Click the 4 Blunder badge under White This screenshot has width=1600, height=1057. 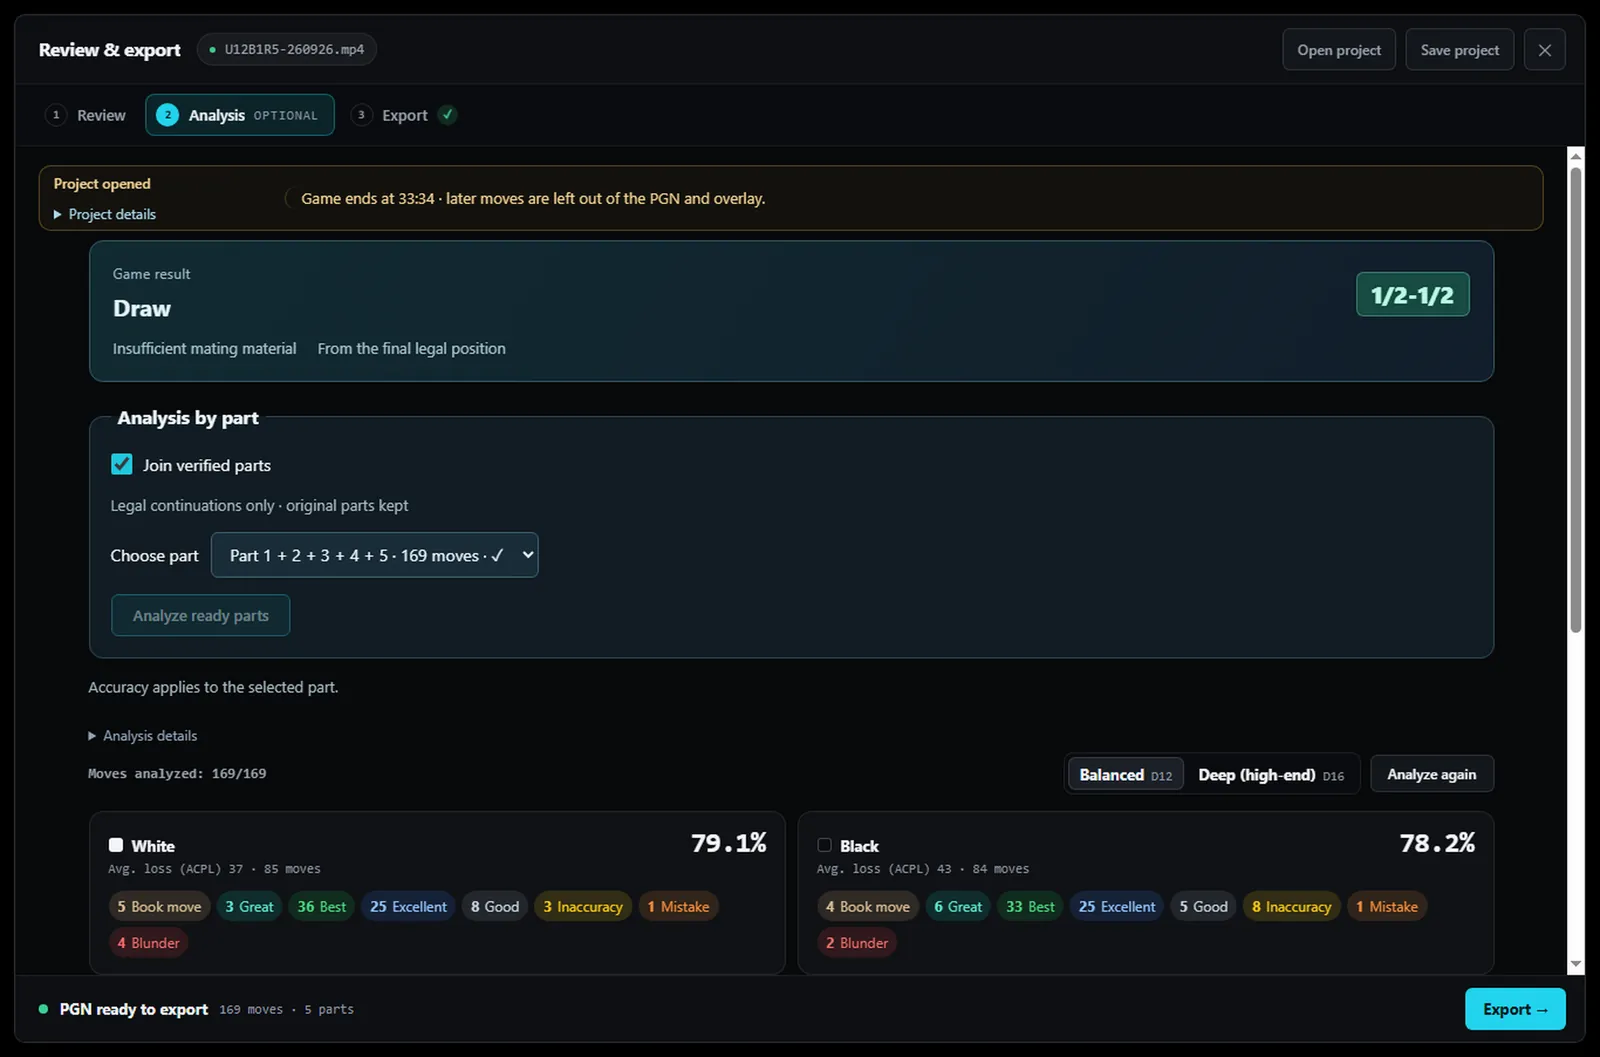click(148, 943)
